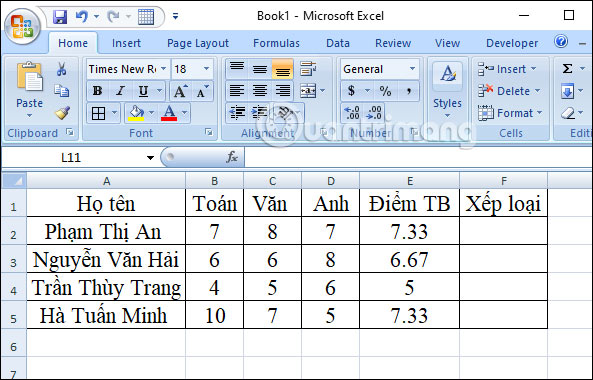Toggle highlighted Bottom Align button
Viewport: 593px width, 380px height.
point(283,69)
